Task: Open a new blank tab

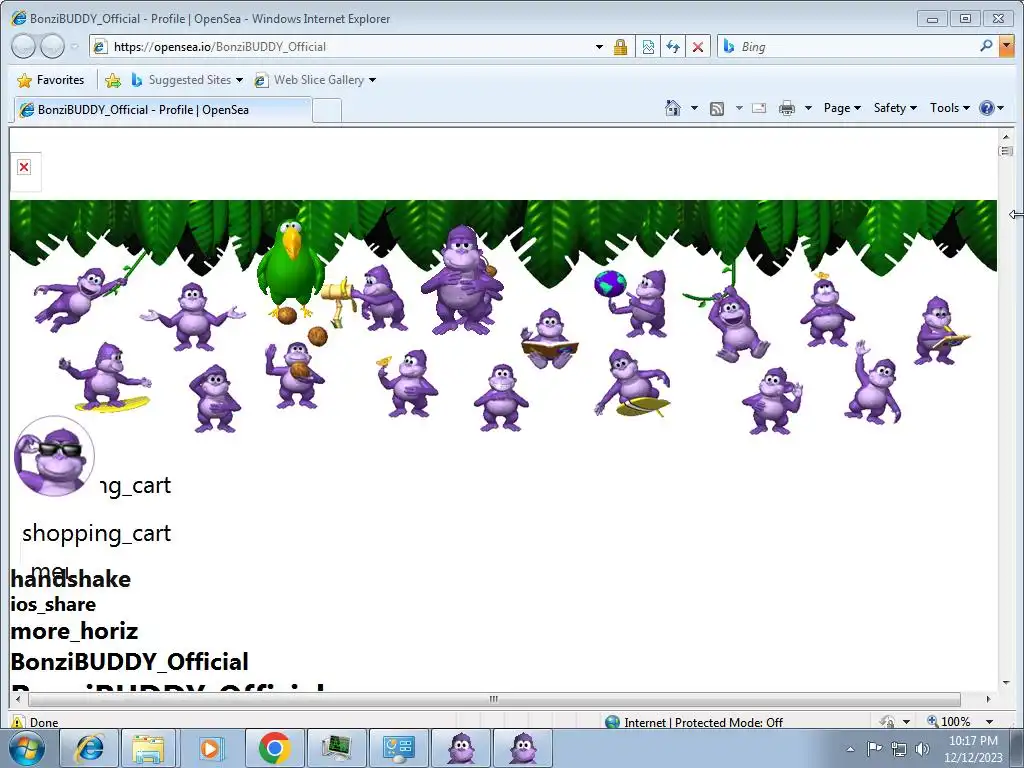Action: click(327, 110)
